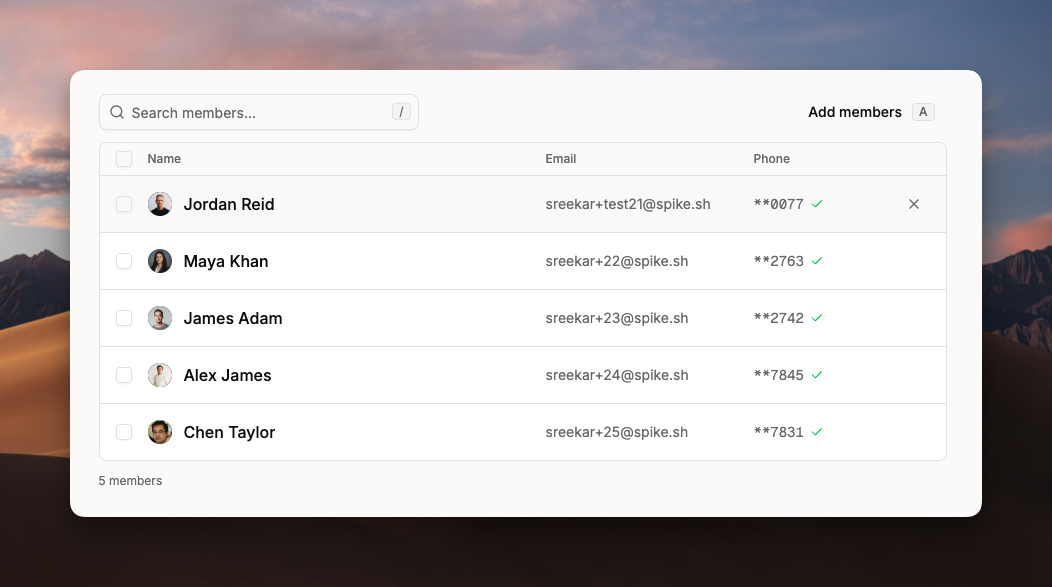Click email sreekar+23@spike.sh
The width and height of the screenshot is (1052, 587).
pos(617,318)
